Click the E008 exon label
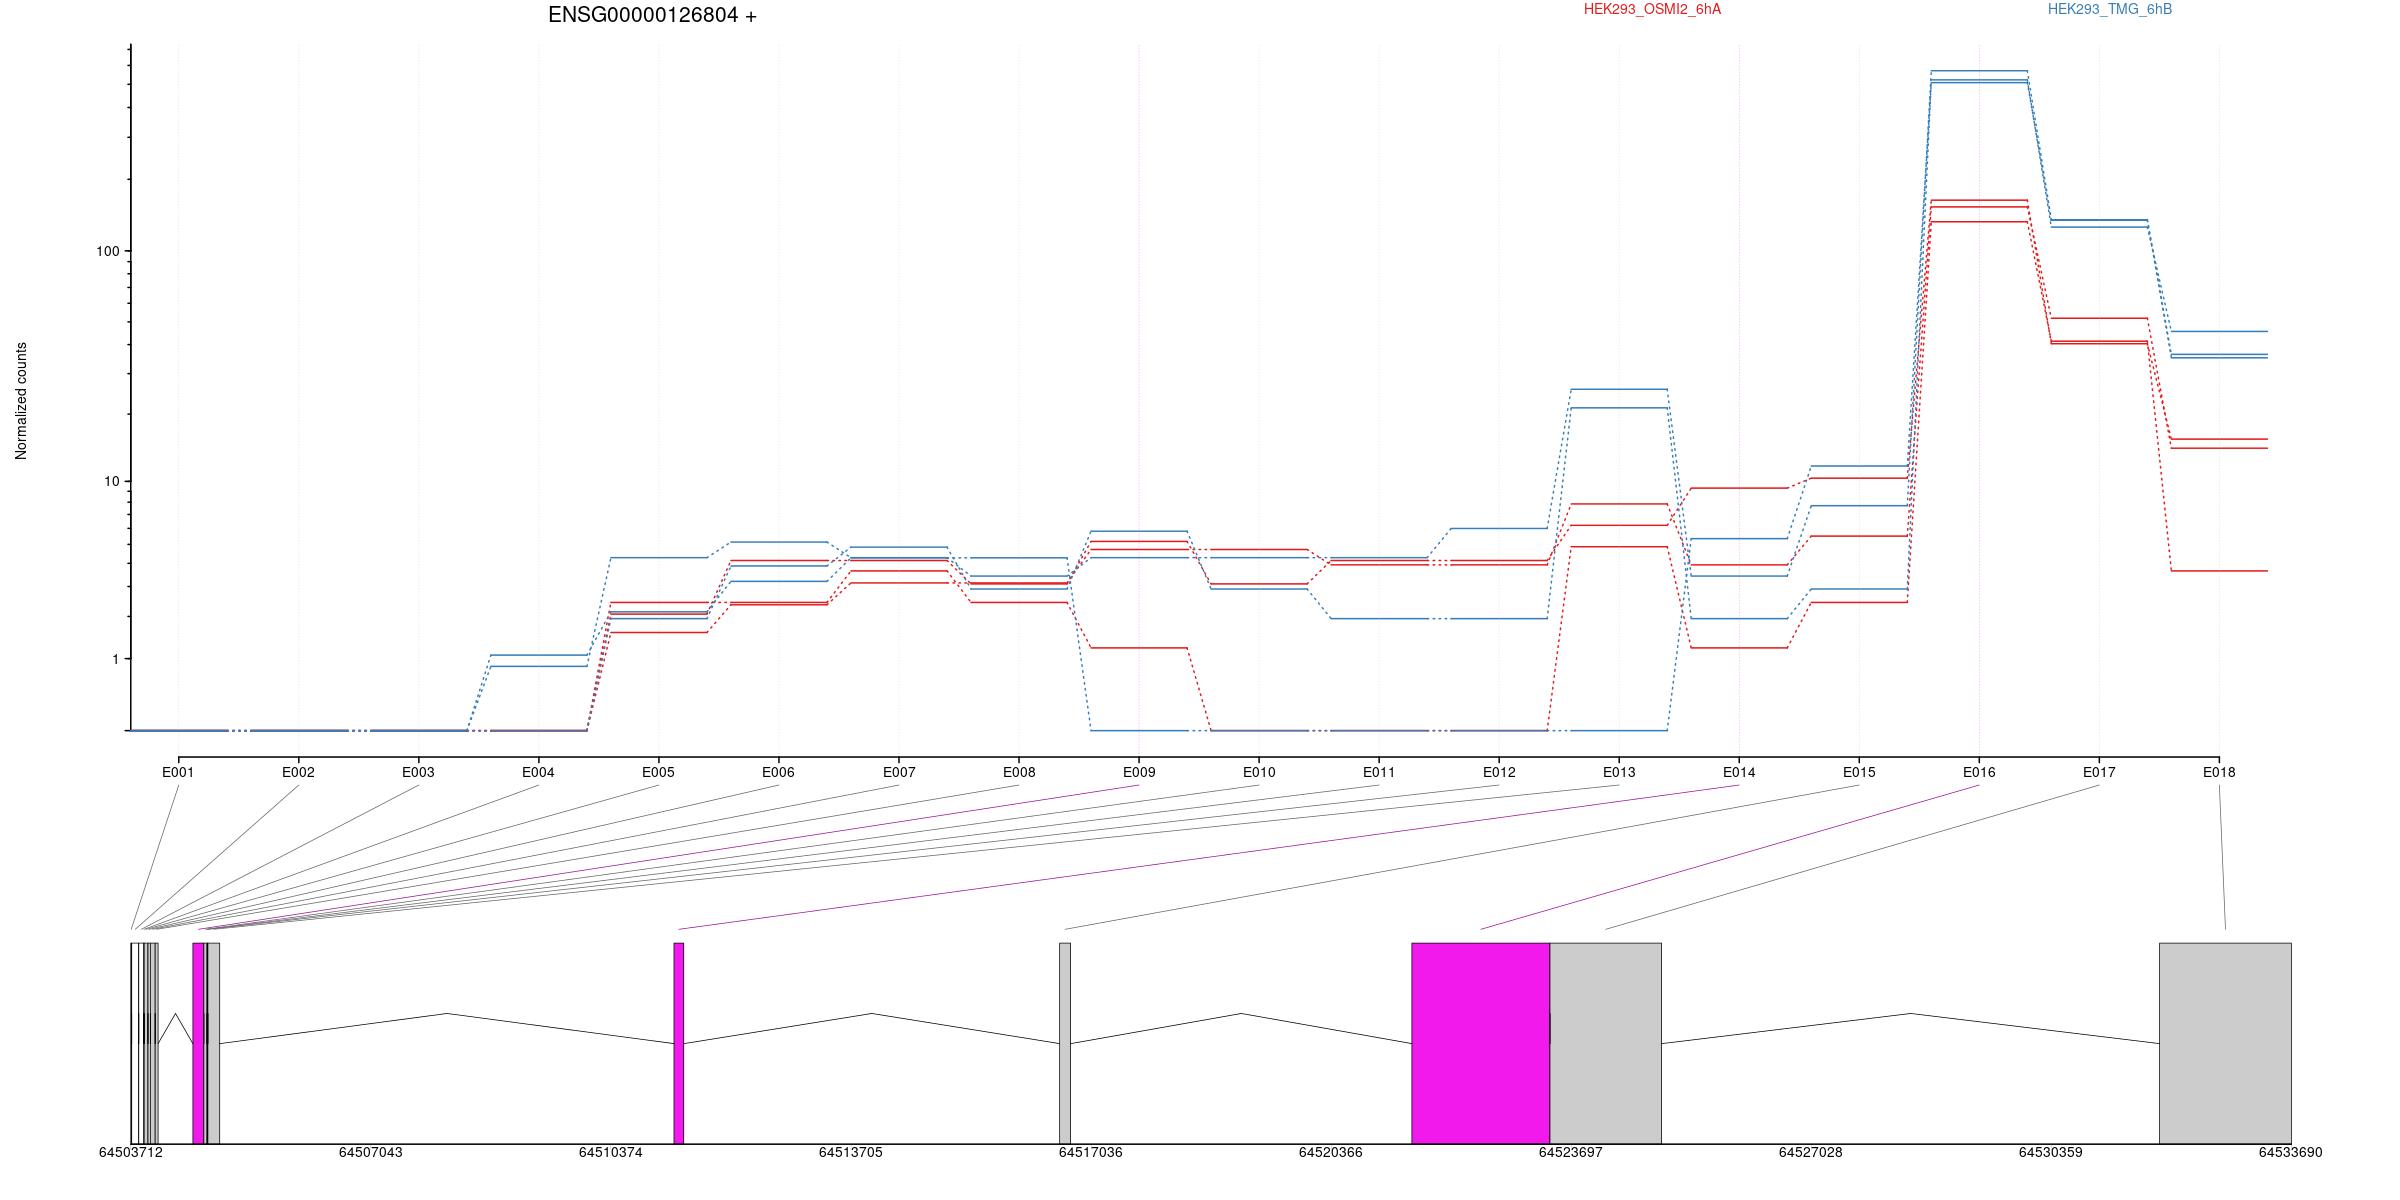Viewport: 2400px width, 1200px height. 1019,772
